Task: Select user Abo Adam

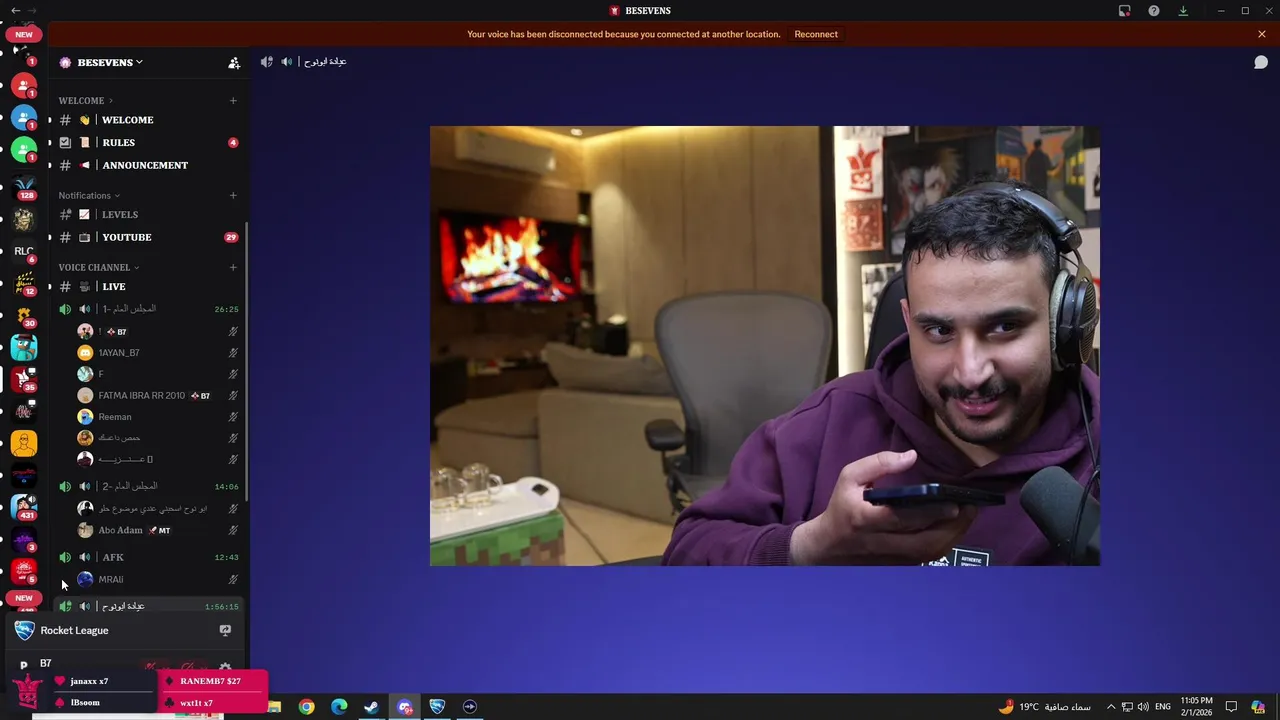Action: [x=158, y=530]
